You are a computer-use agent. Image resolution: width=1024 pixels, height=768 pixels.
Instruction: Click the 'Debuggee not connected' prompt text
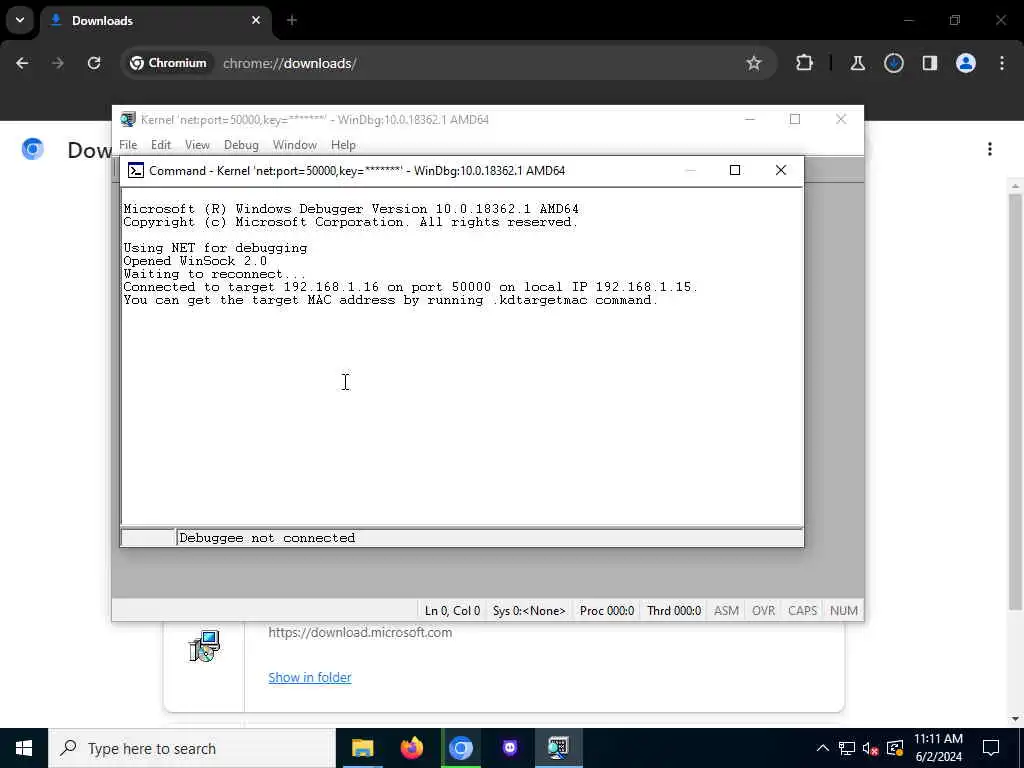pos(267,538)
